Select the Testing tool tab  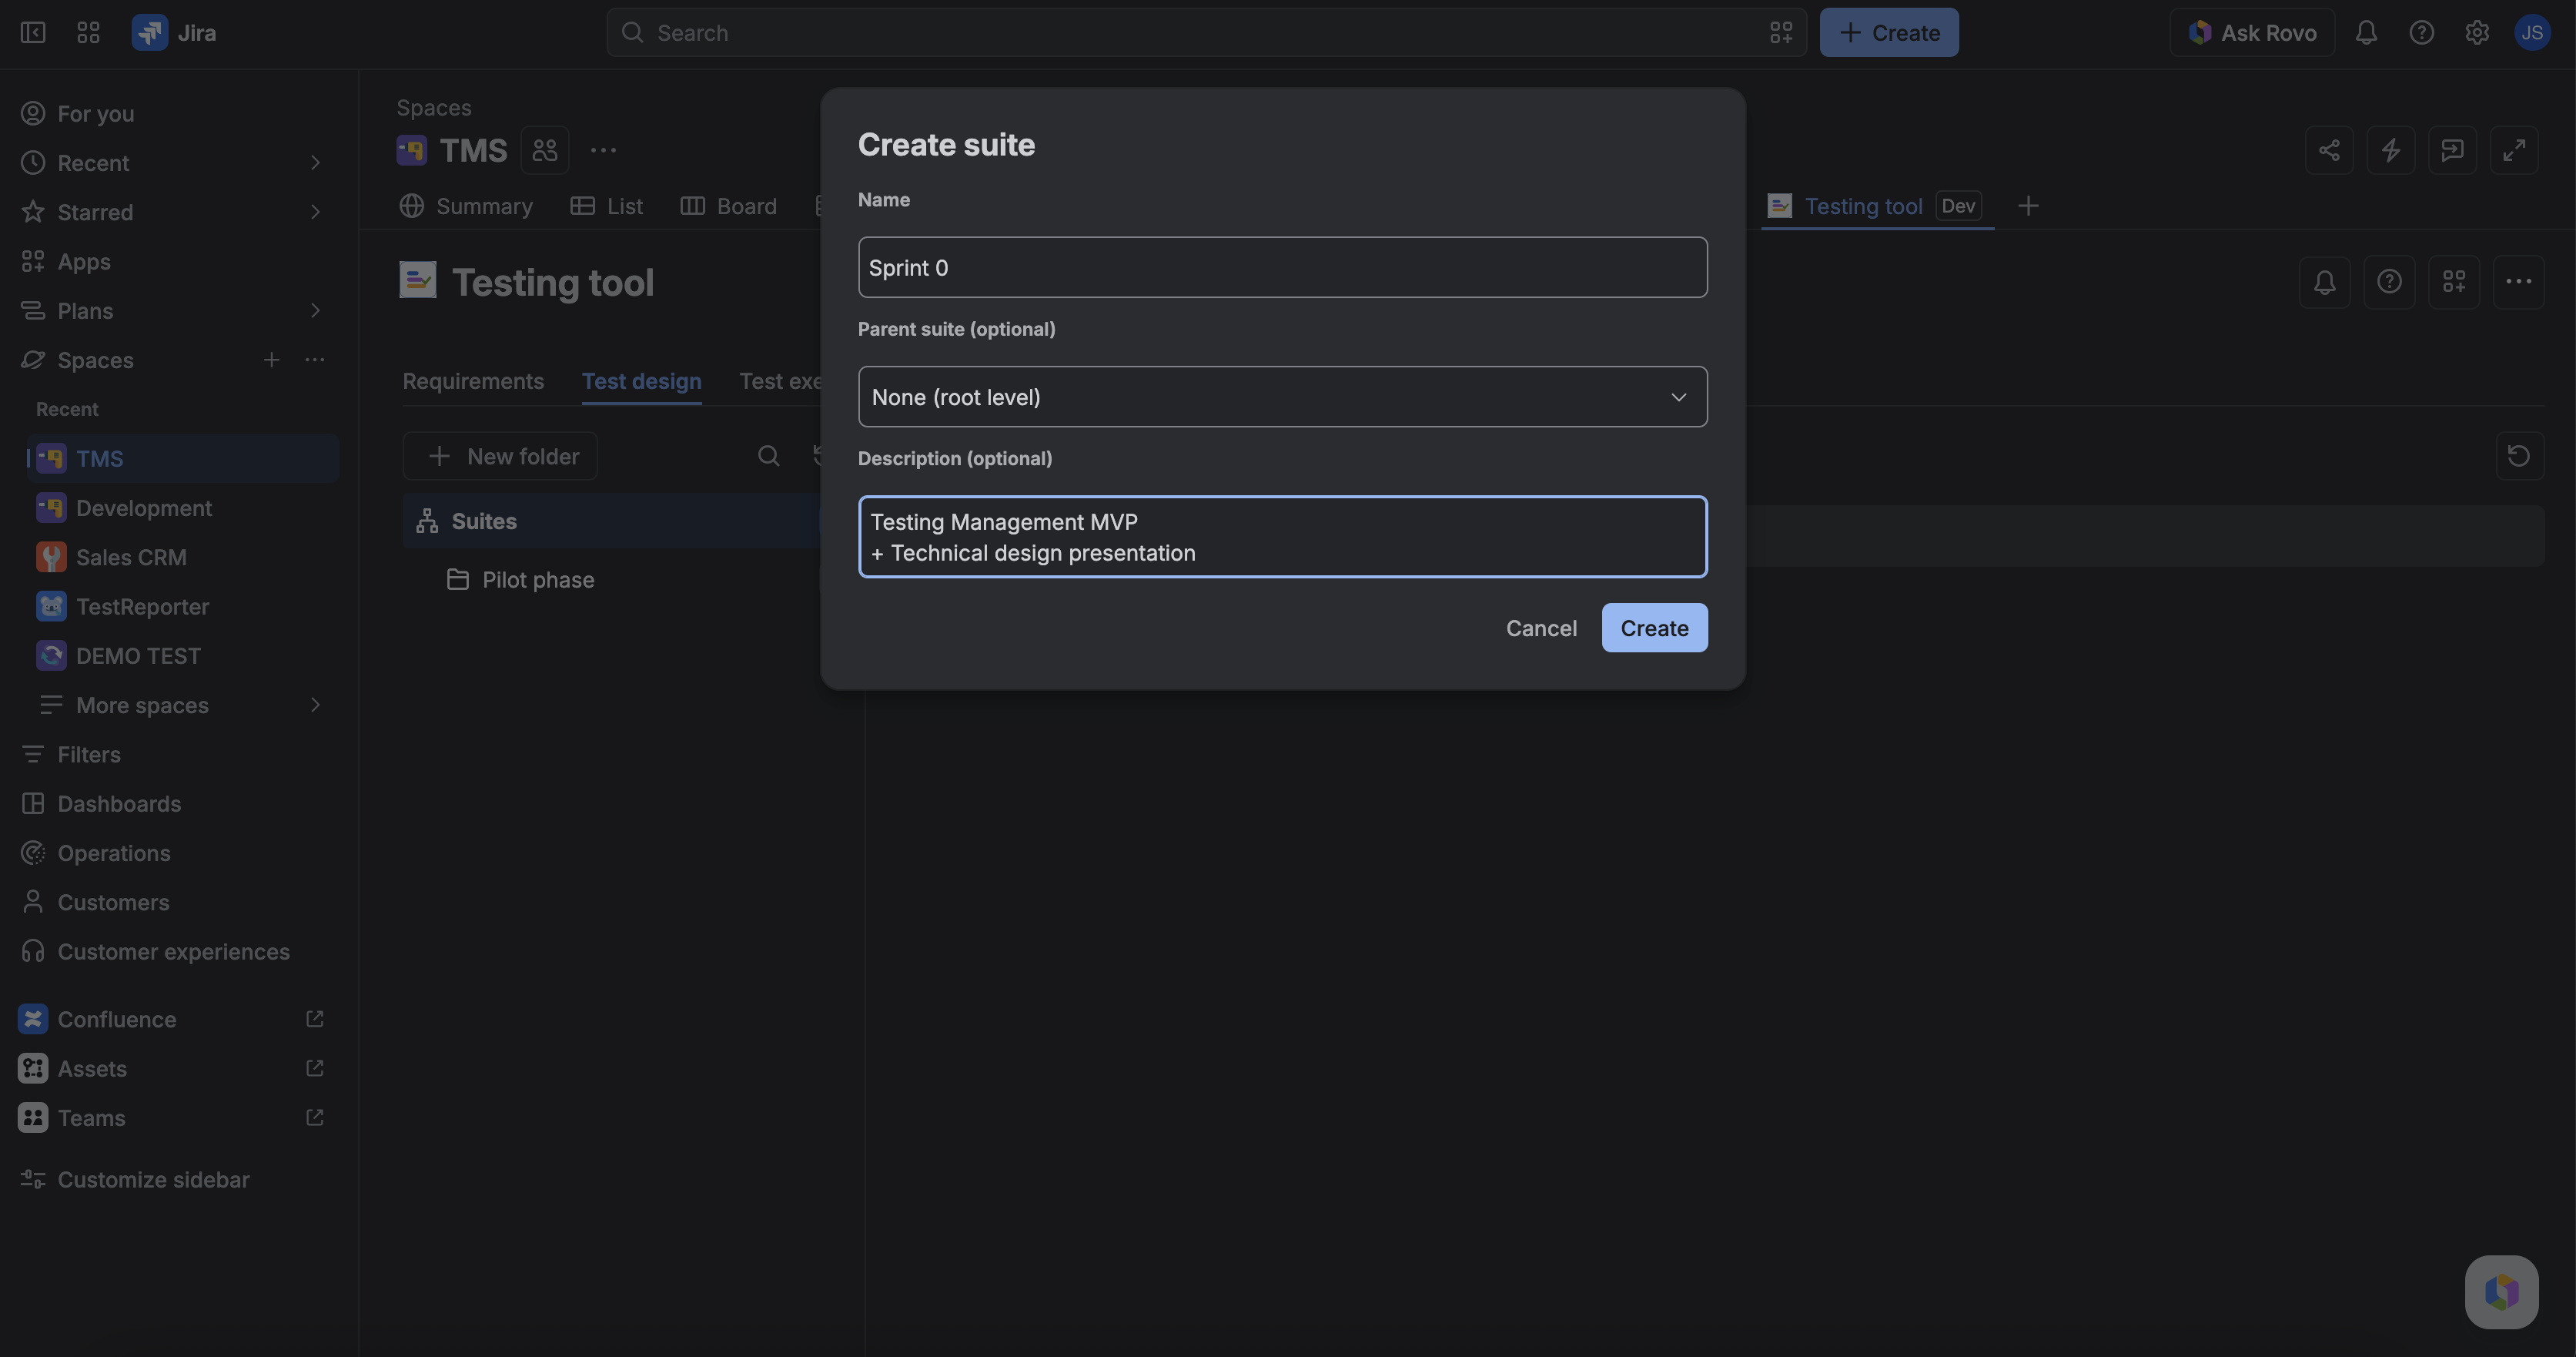pos(1877,206)
